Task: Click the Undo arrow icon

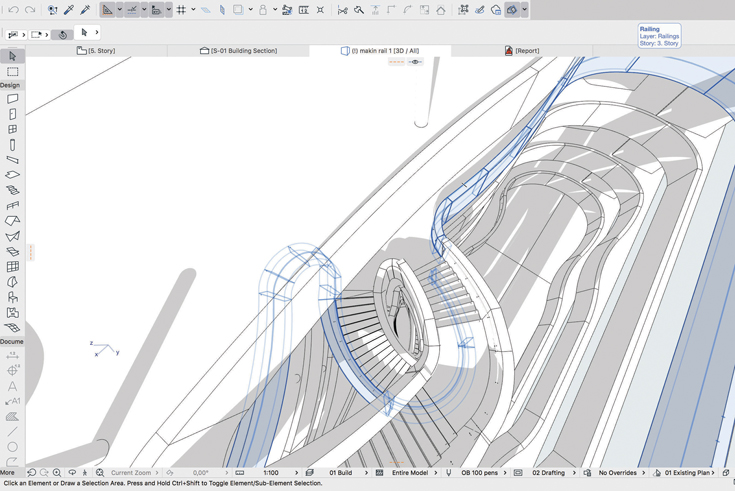Action: coord(13,10)
